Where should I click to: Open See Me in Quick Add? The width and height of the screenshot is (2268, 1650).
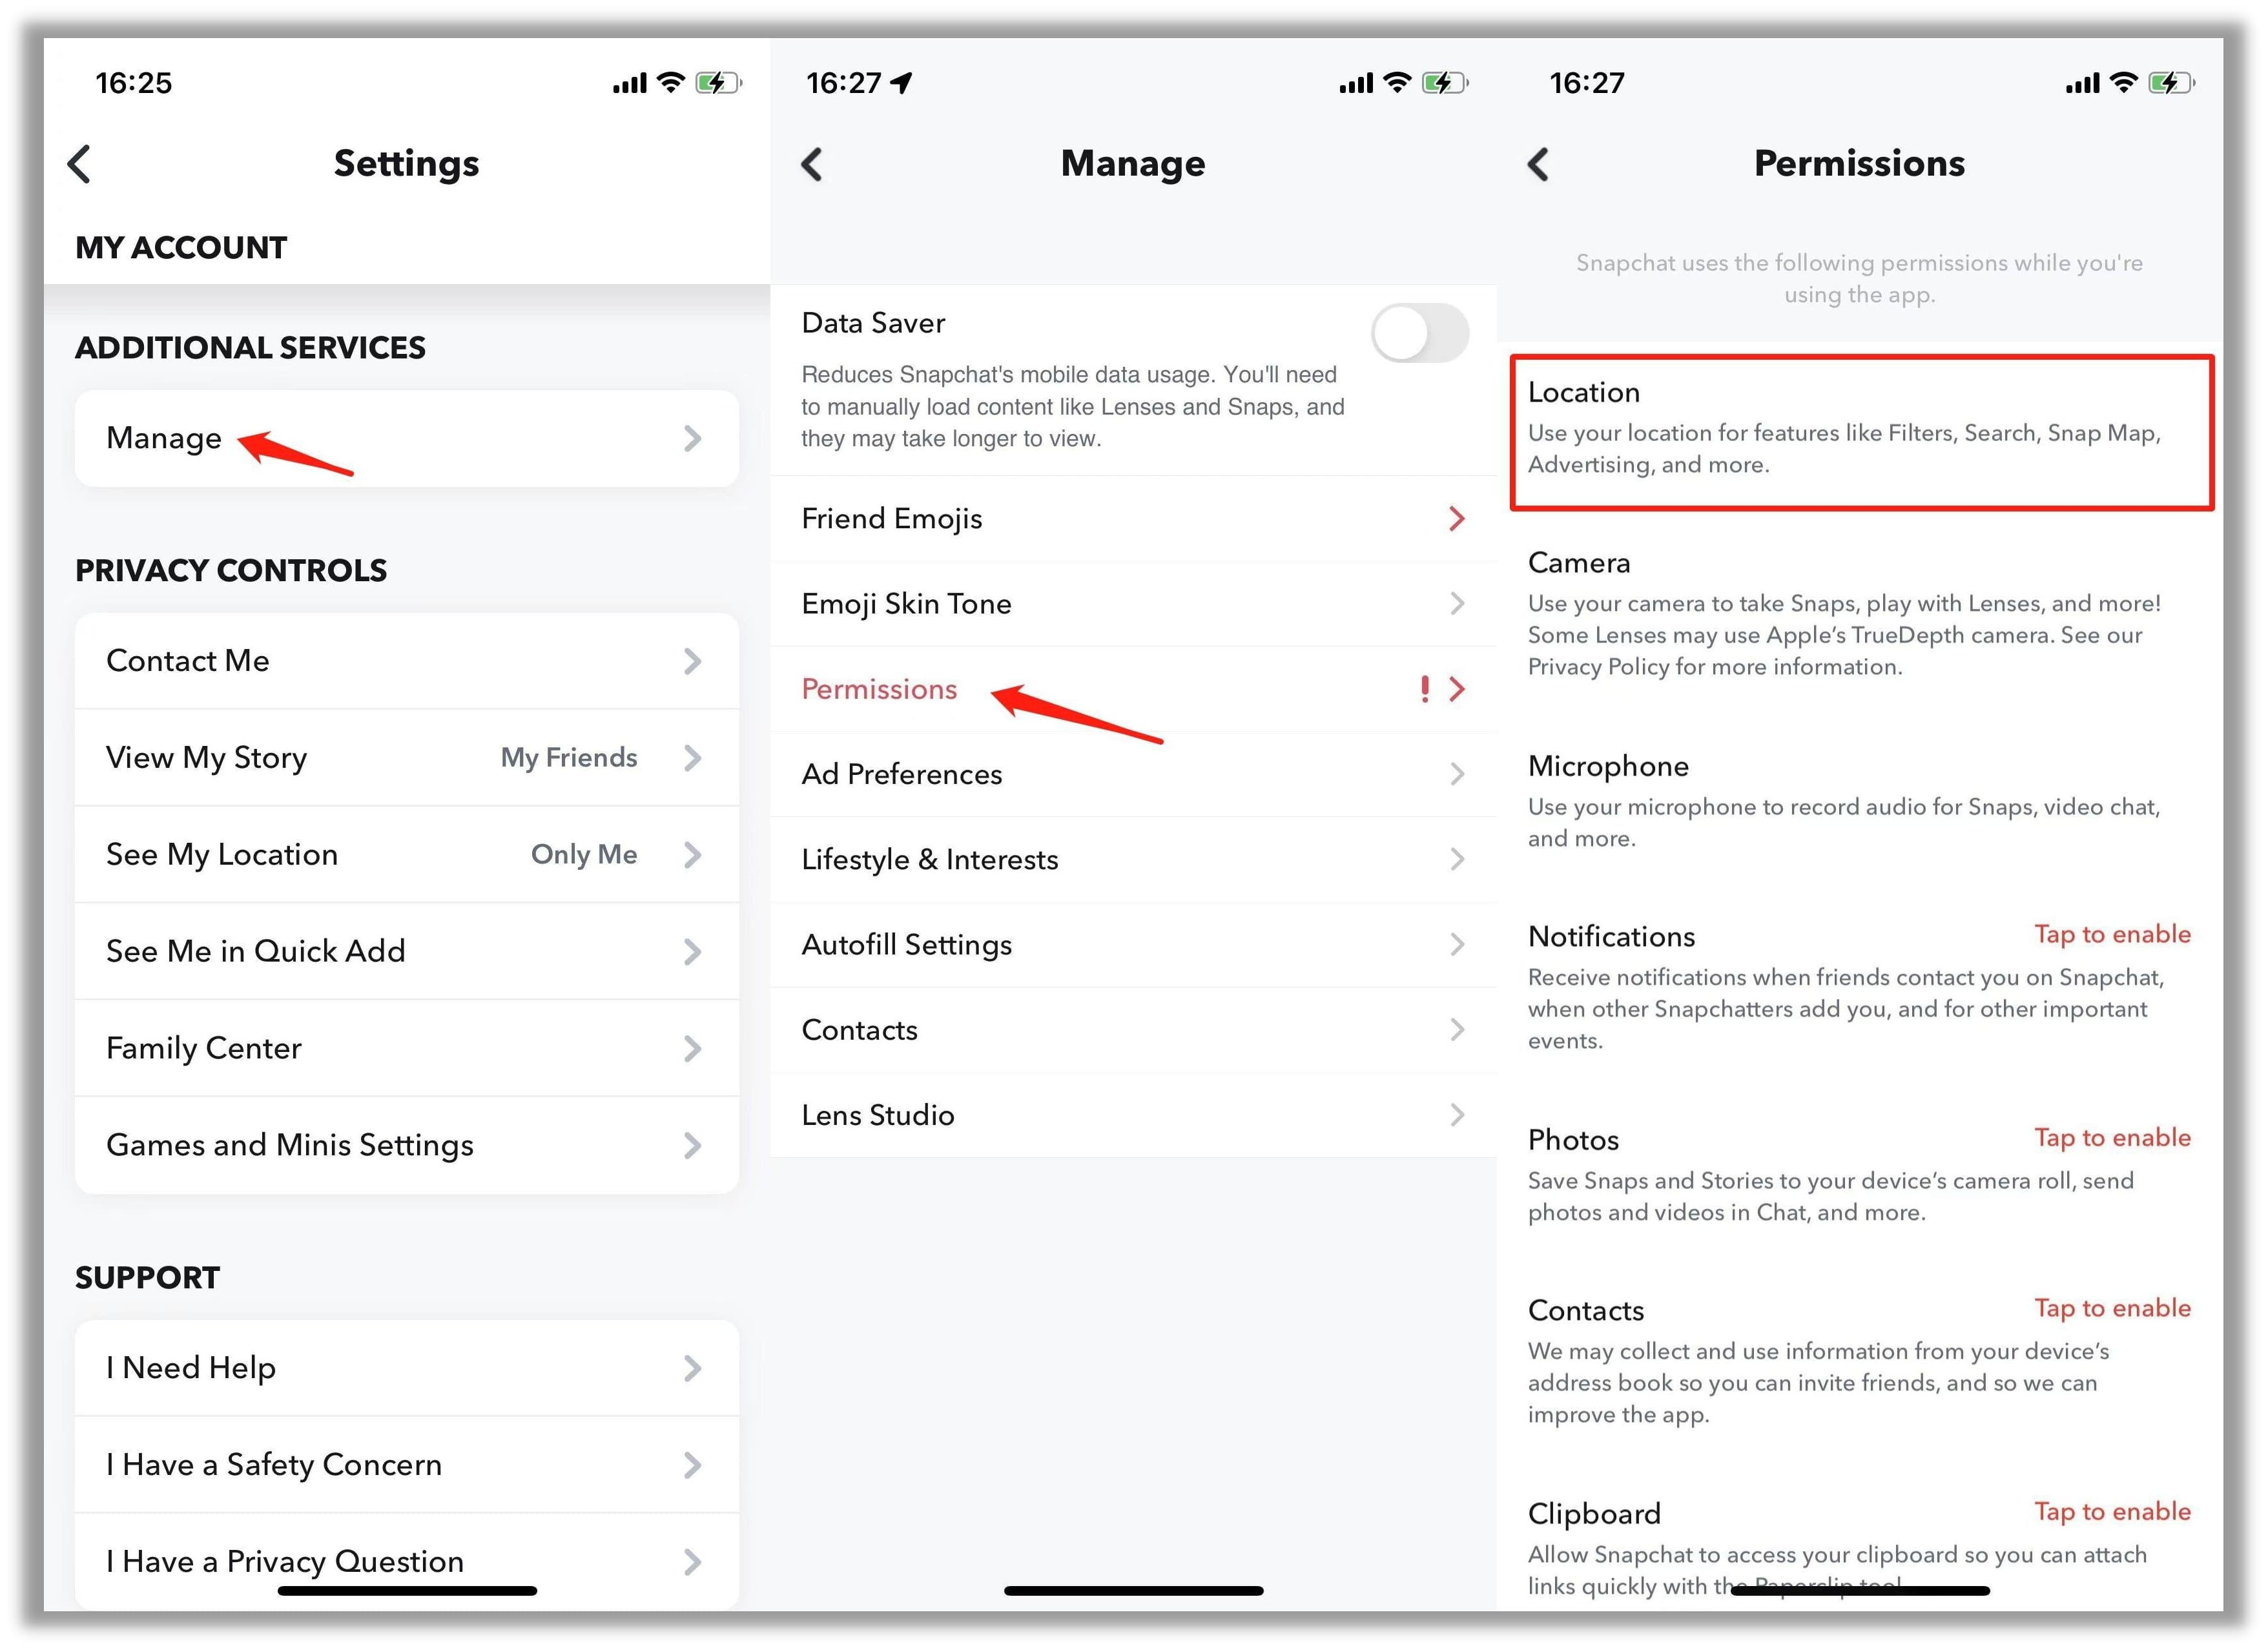[x=407, y=952]
